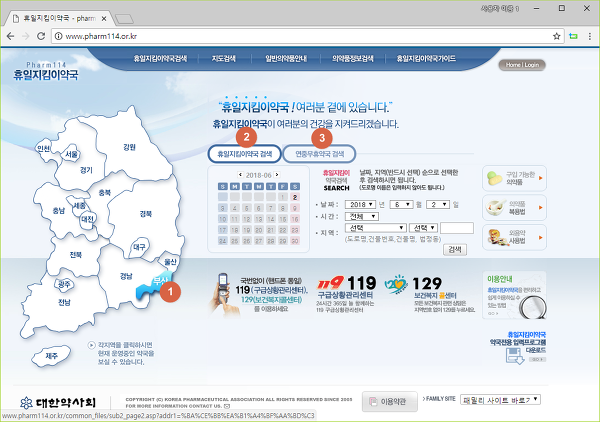Close the 휴일지킴이약국 browser tab

point(104,18)
